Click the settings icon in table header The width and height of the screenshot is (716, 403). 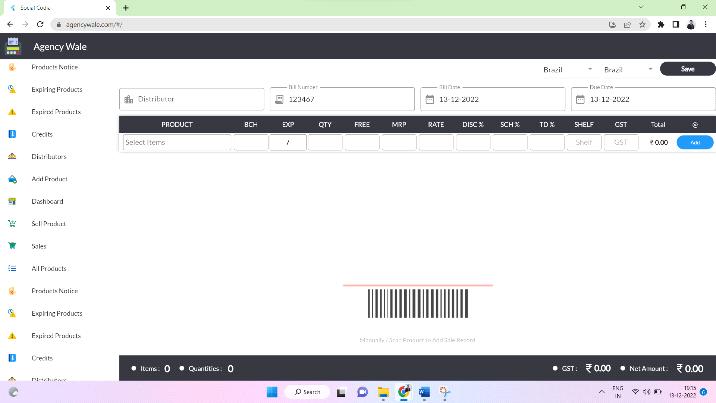tap(695, 125)
